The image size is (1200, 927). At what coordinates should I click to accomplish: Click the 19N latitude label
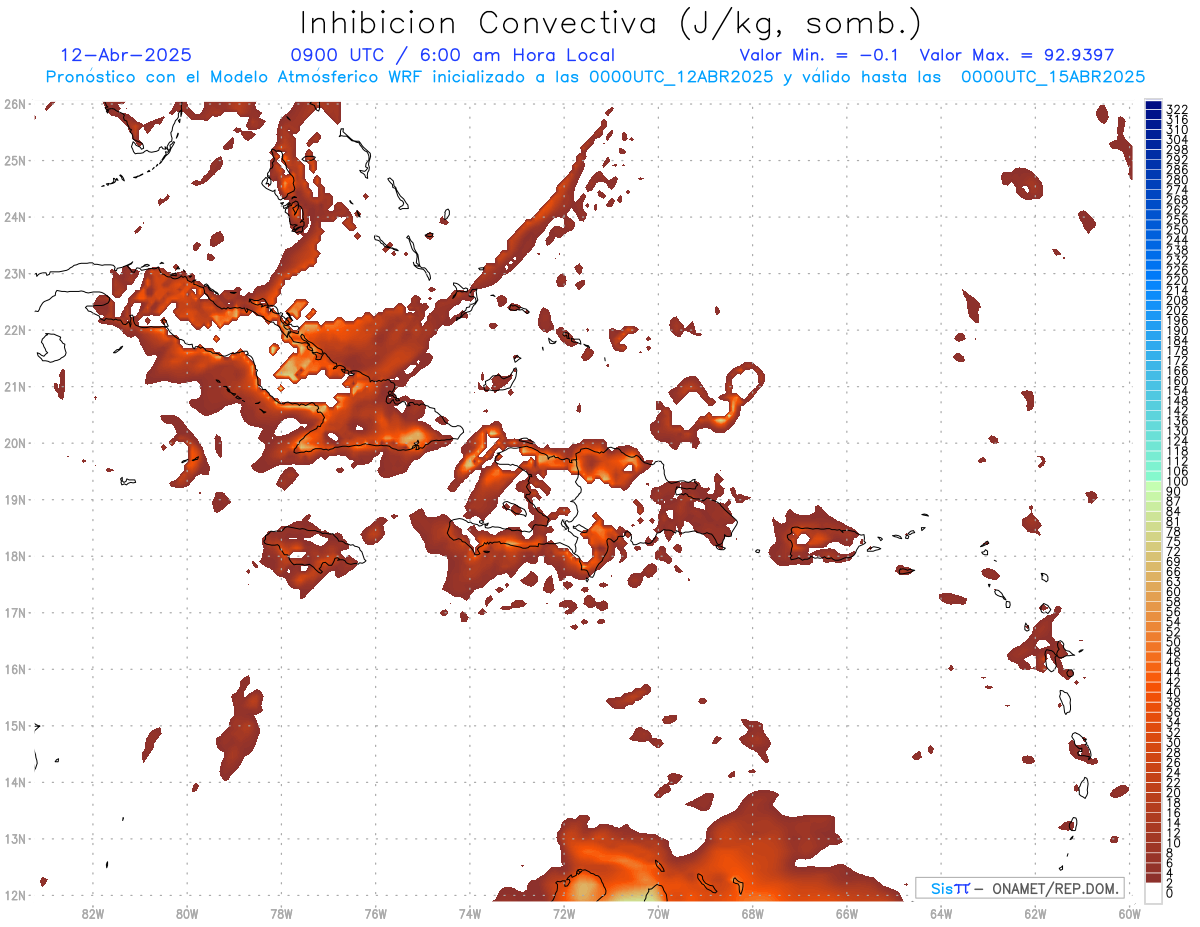(15, 499)
